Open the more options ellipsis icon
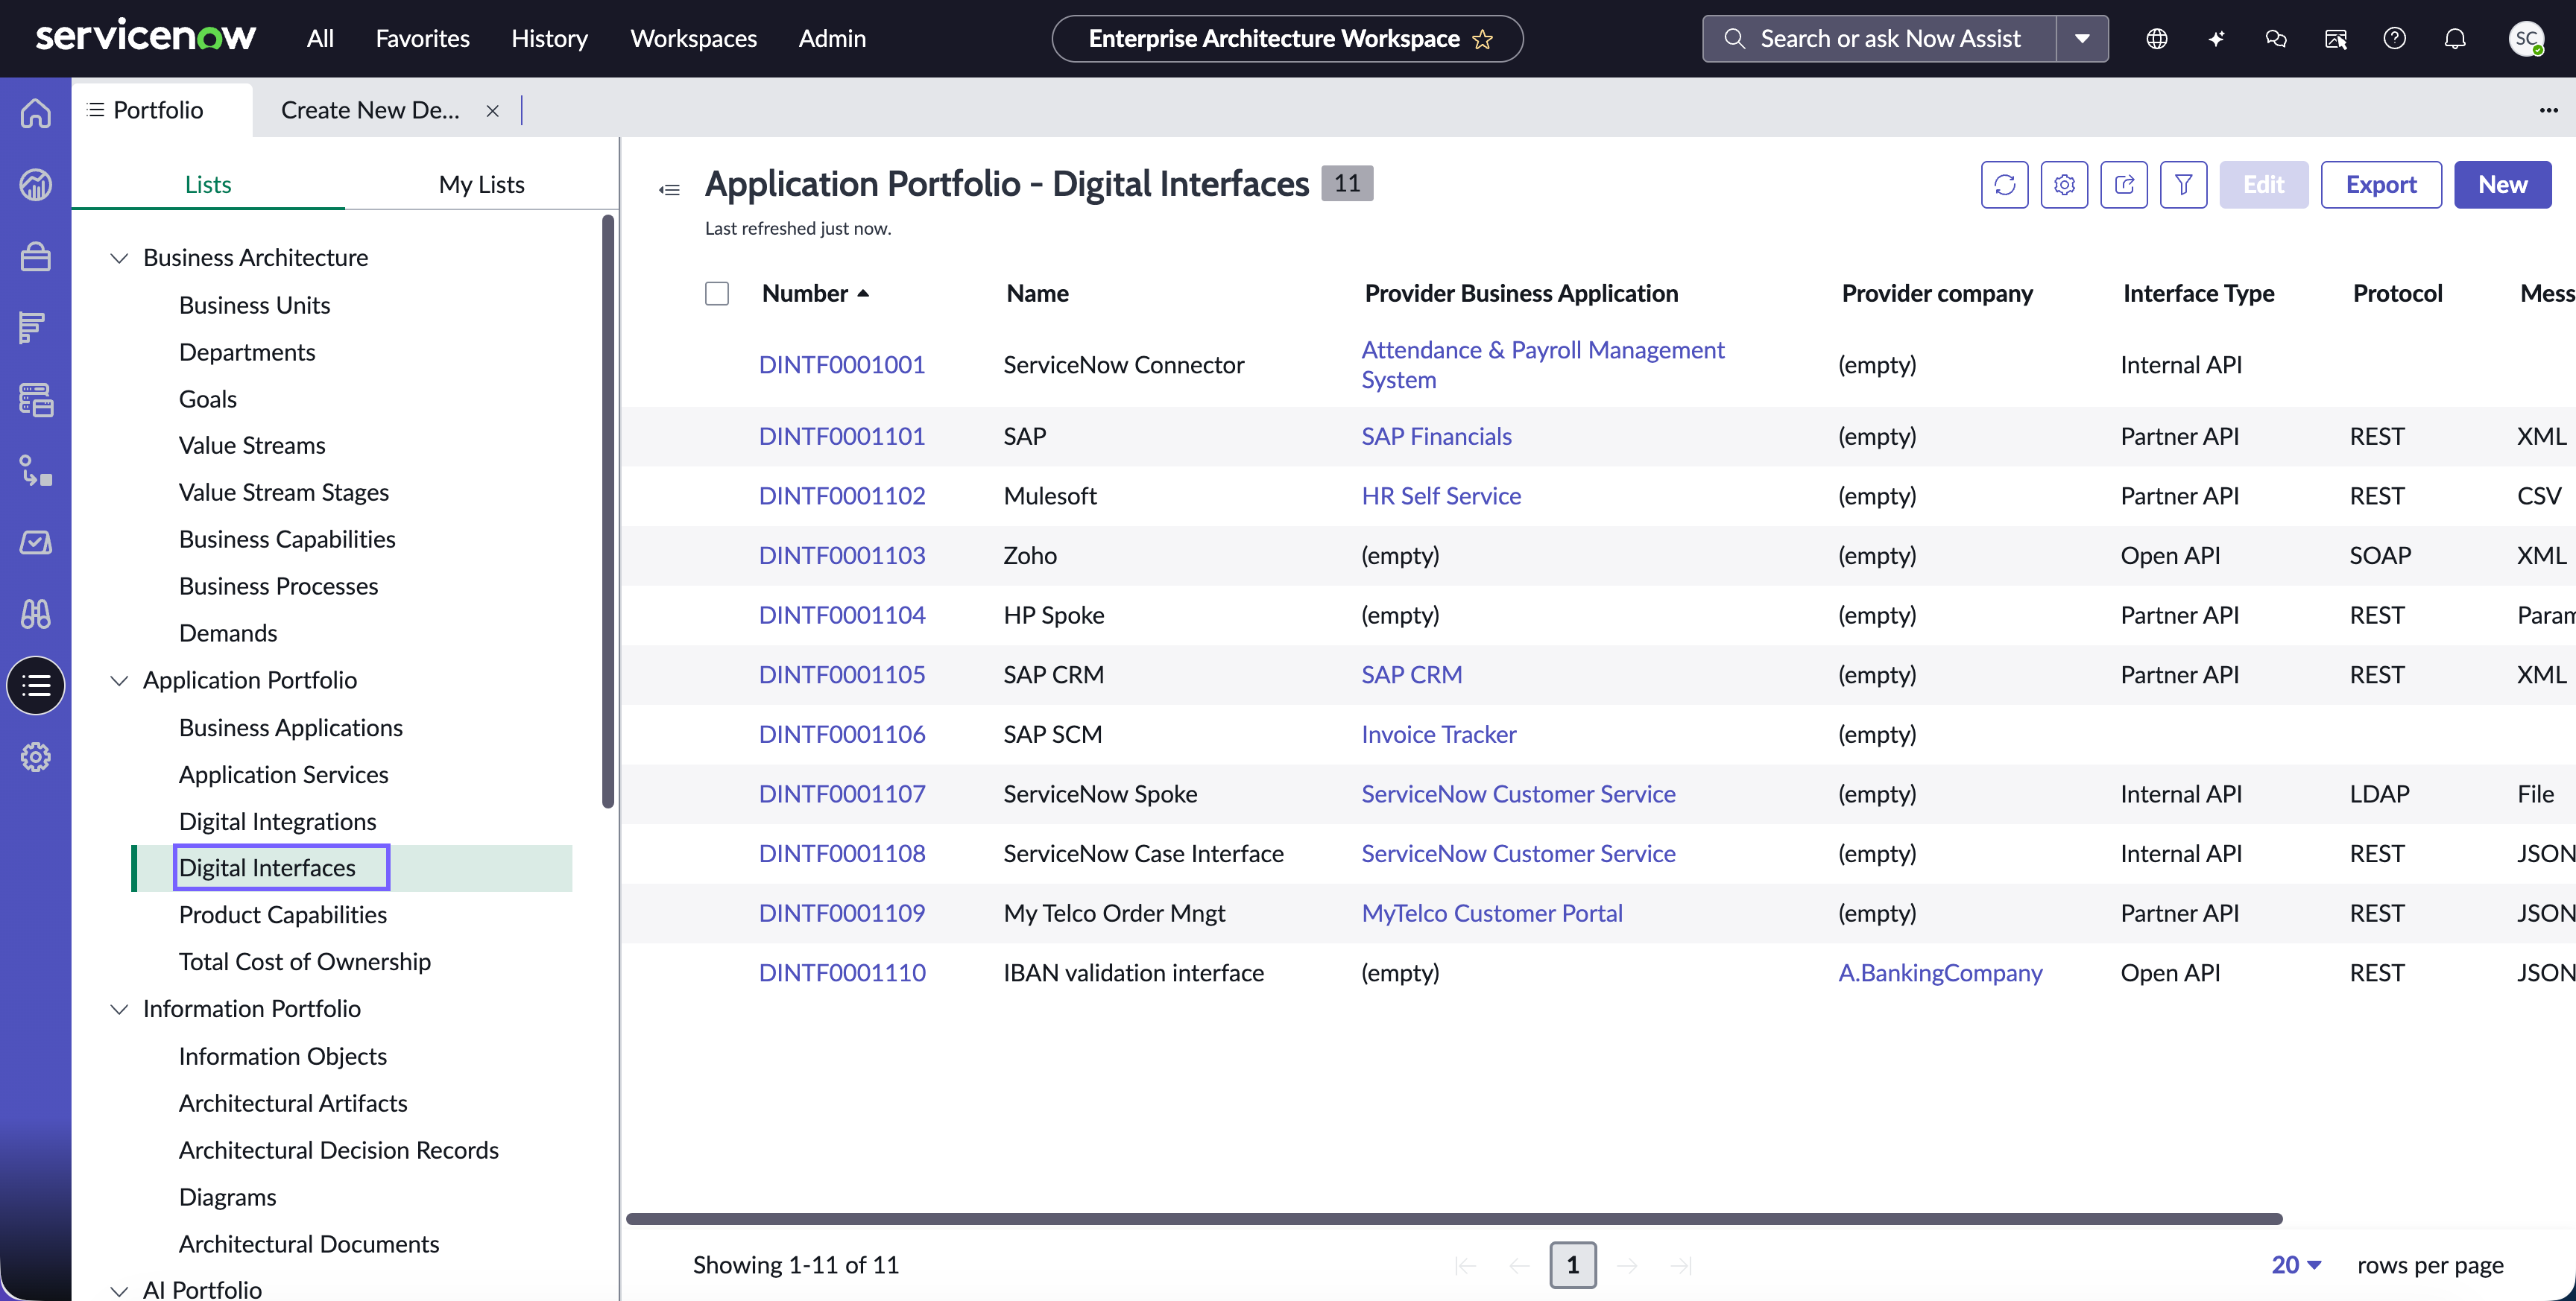Viewport: 2576px width, 1301px height. (2548, 110)
